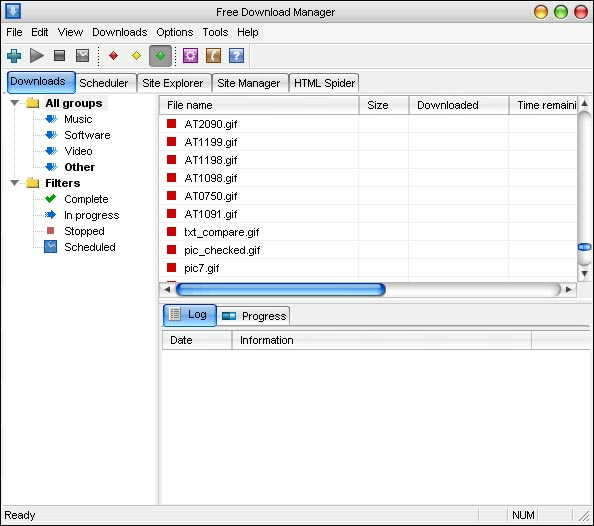Open the File menu
This screenshot has height=526, width=594.
pos(14,32)
